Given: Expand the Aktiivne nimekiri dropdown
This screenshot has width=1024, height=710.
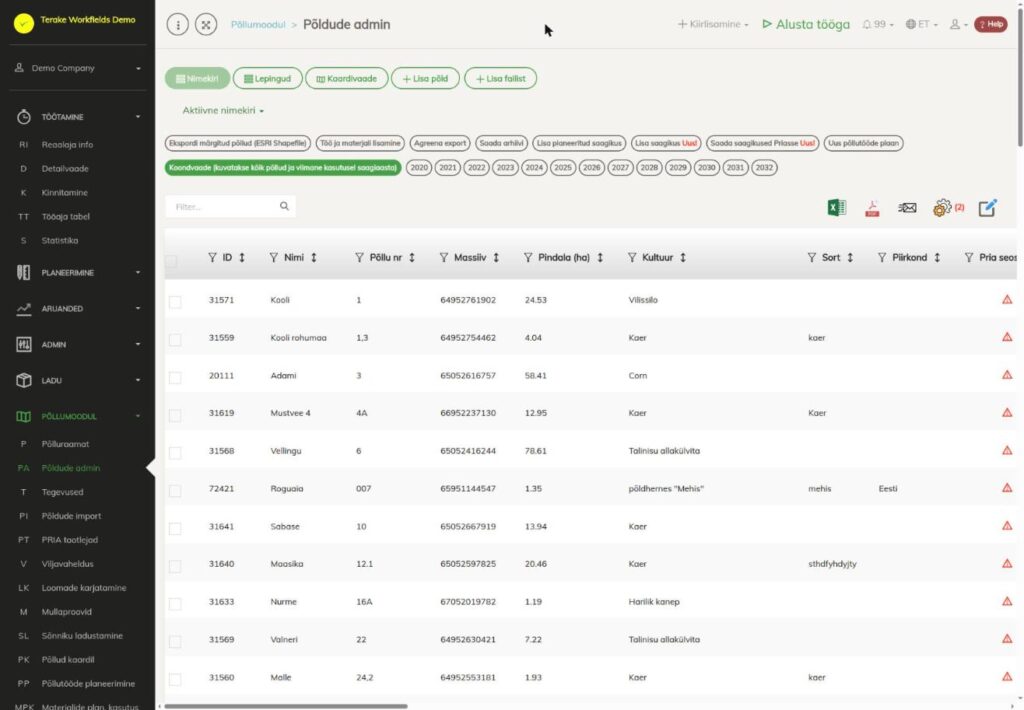Looking at the screenshot, I should pyautogui.click(x=223, y=110).
